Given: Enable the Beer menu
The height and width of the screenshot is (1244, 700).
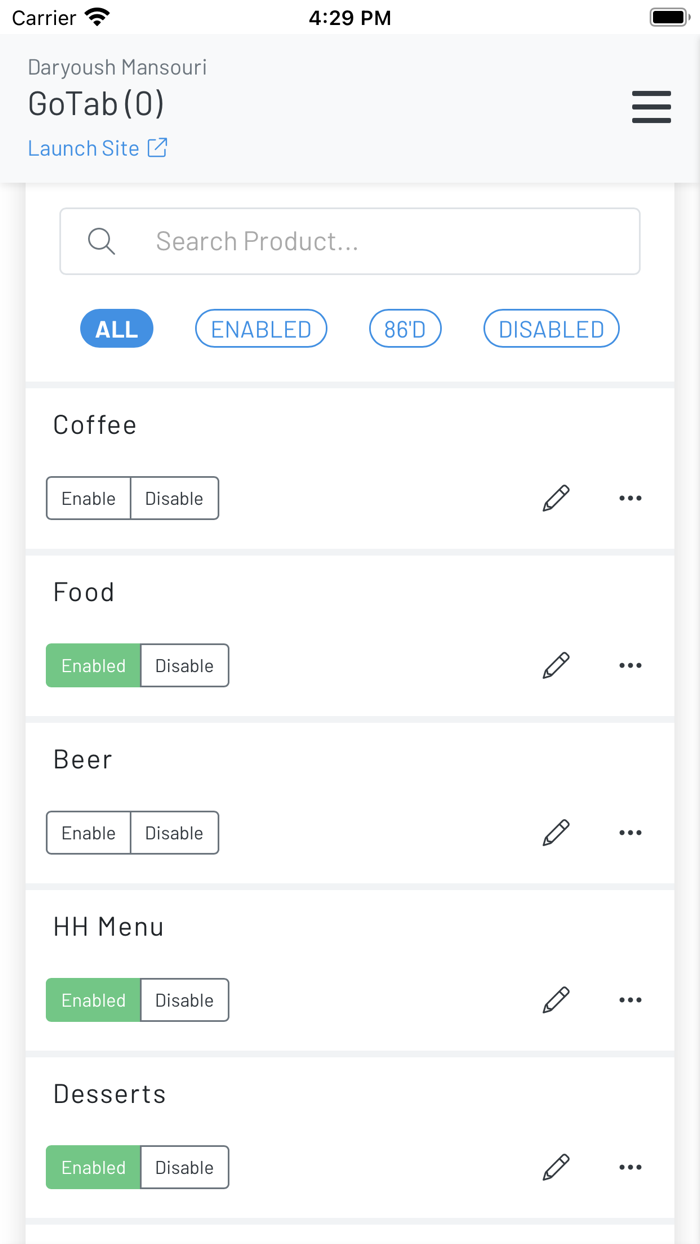Looking at the screenshot, I should (88, 832).
